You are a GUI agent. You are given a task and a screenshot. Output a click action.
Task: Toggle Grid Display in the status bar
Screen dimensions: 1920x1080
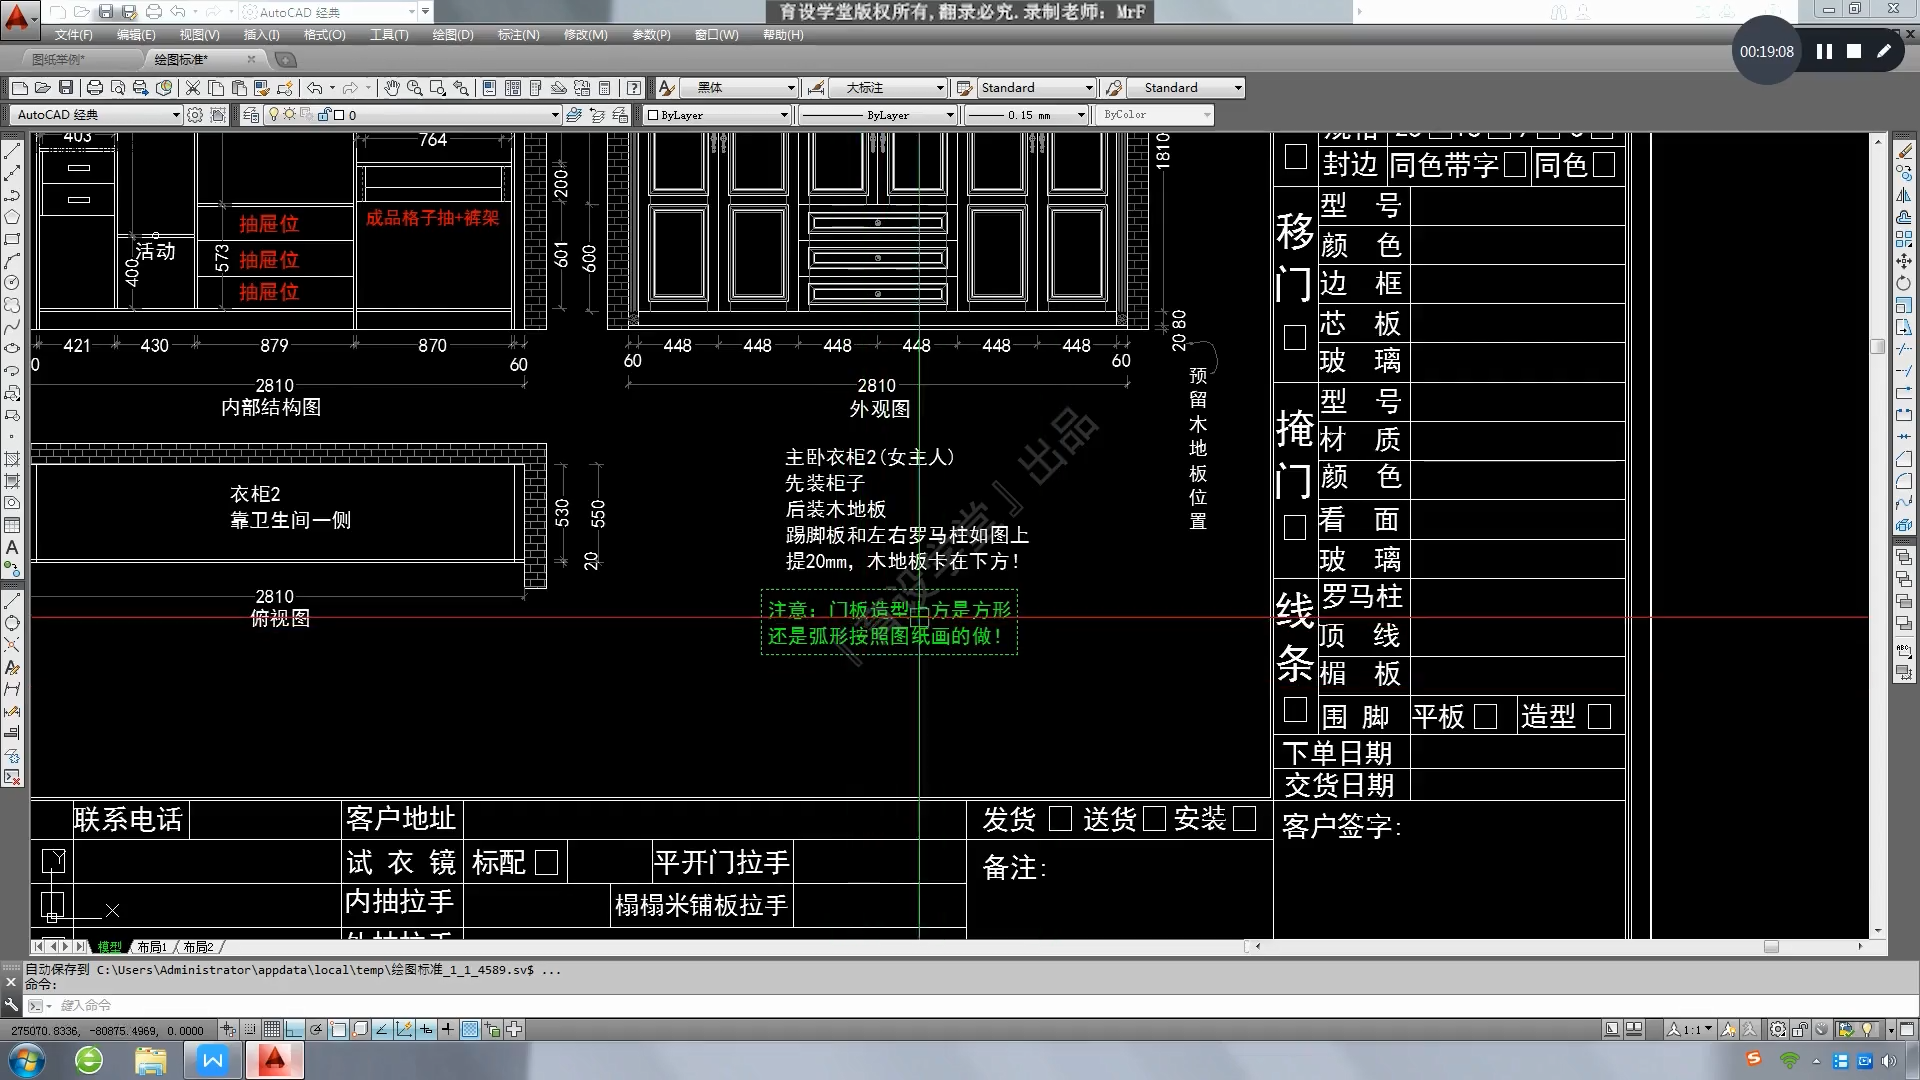tap(272, 1029)
